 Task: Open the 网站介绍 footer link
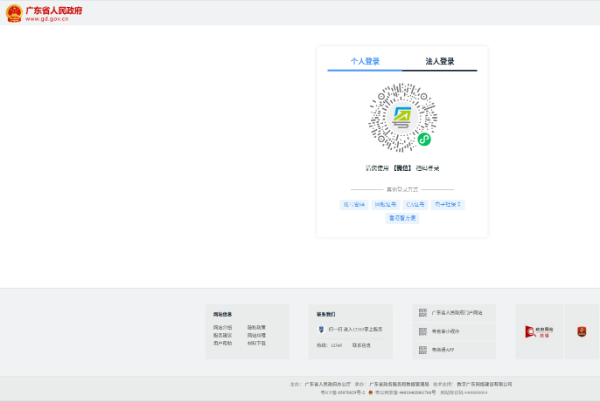point(222,327)
